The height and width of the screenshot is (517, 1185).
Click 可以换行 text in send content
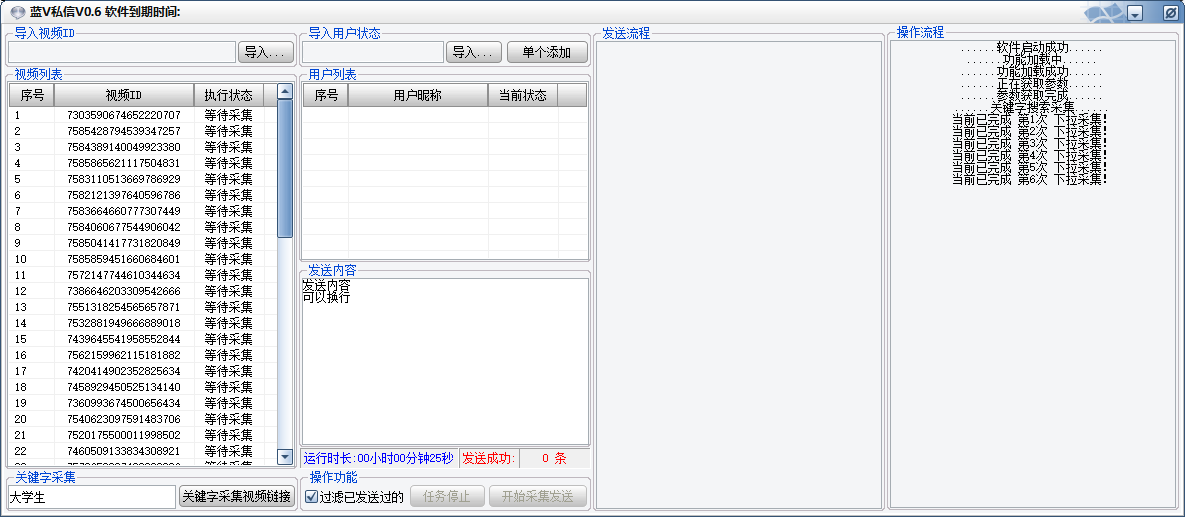pos(326,298)
